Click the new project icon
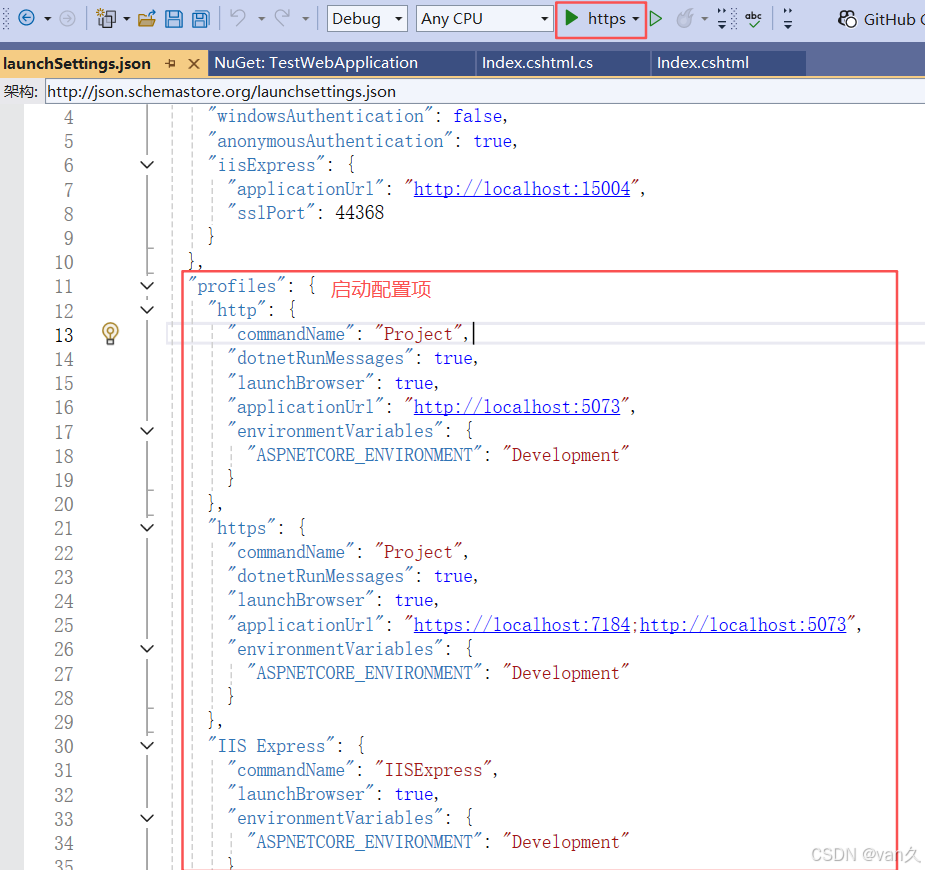This screenshot has height=870, width=925. 106,19
